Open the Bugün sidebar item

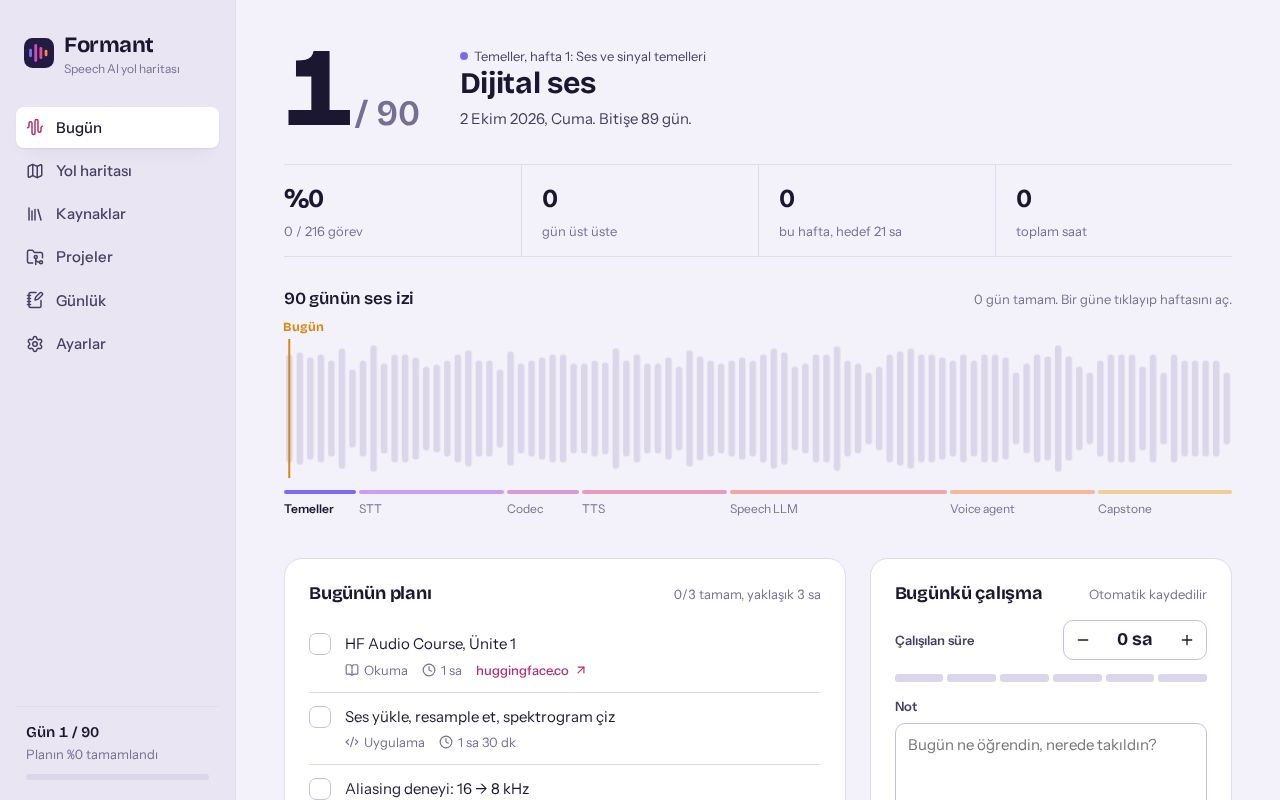[117, 127]
